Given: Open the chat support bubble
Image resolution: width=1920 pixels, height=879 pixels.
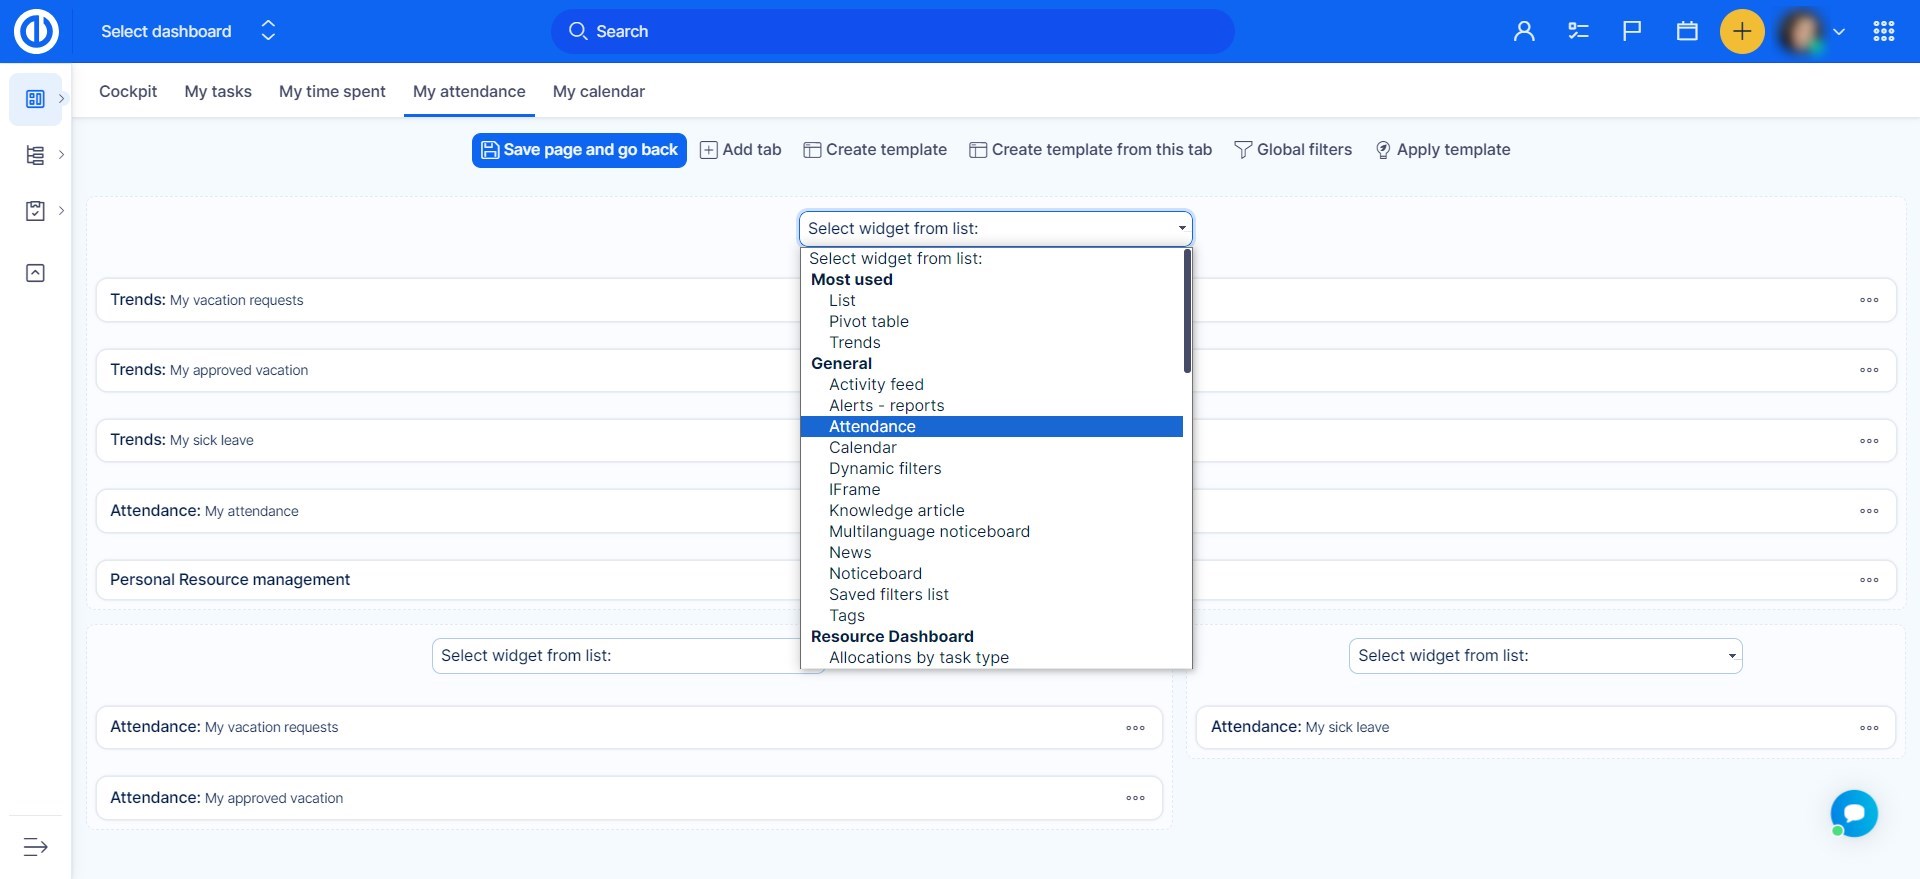Looking at the screenshot, I should 1854,813.
